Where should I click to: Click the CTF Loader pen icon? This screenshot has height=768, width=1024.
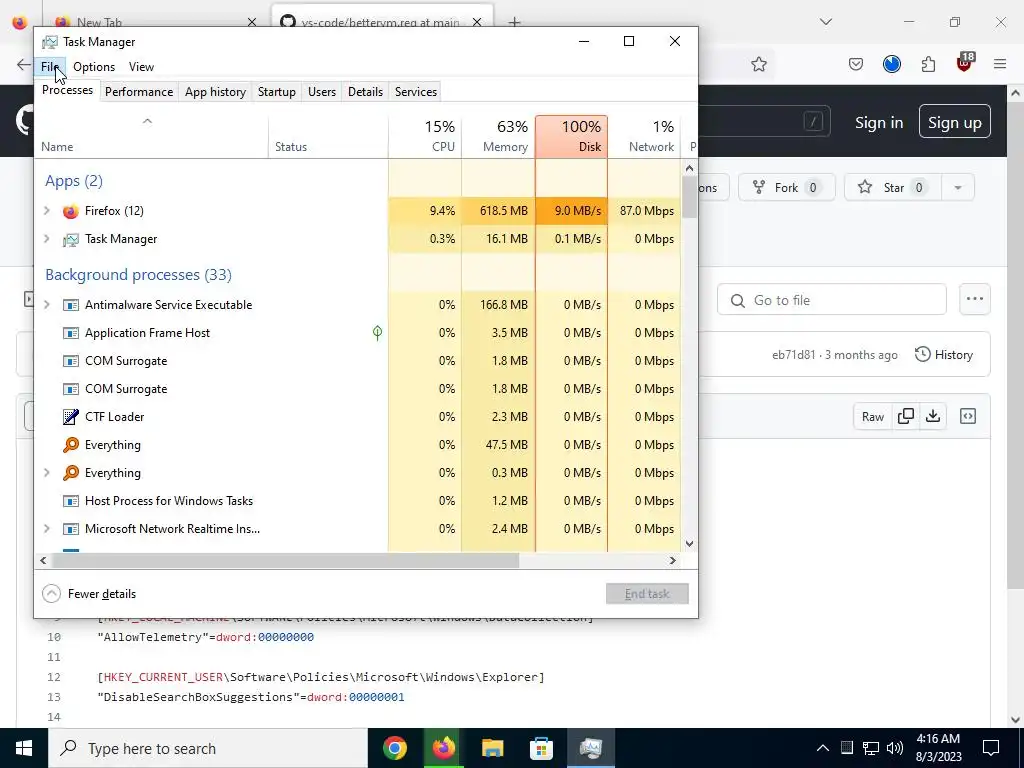tap(71, 417)
